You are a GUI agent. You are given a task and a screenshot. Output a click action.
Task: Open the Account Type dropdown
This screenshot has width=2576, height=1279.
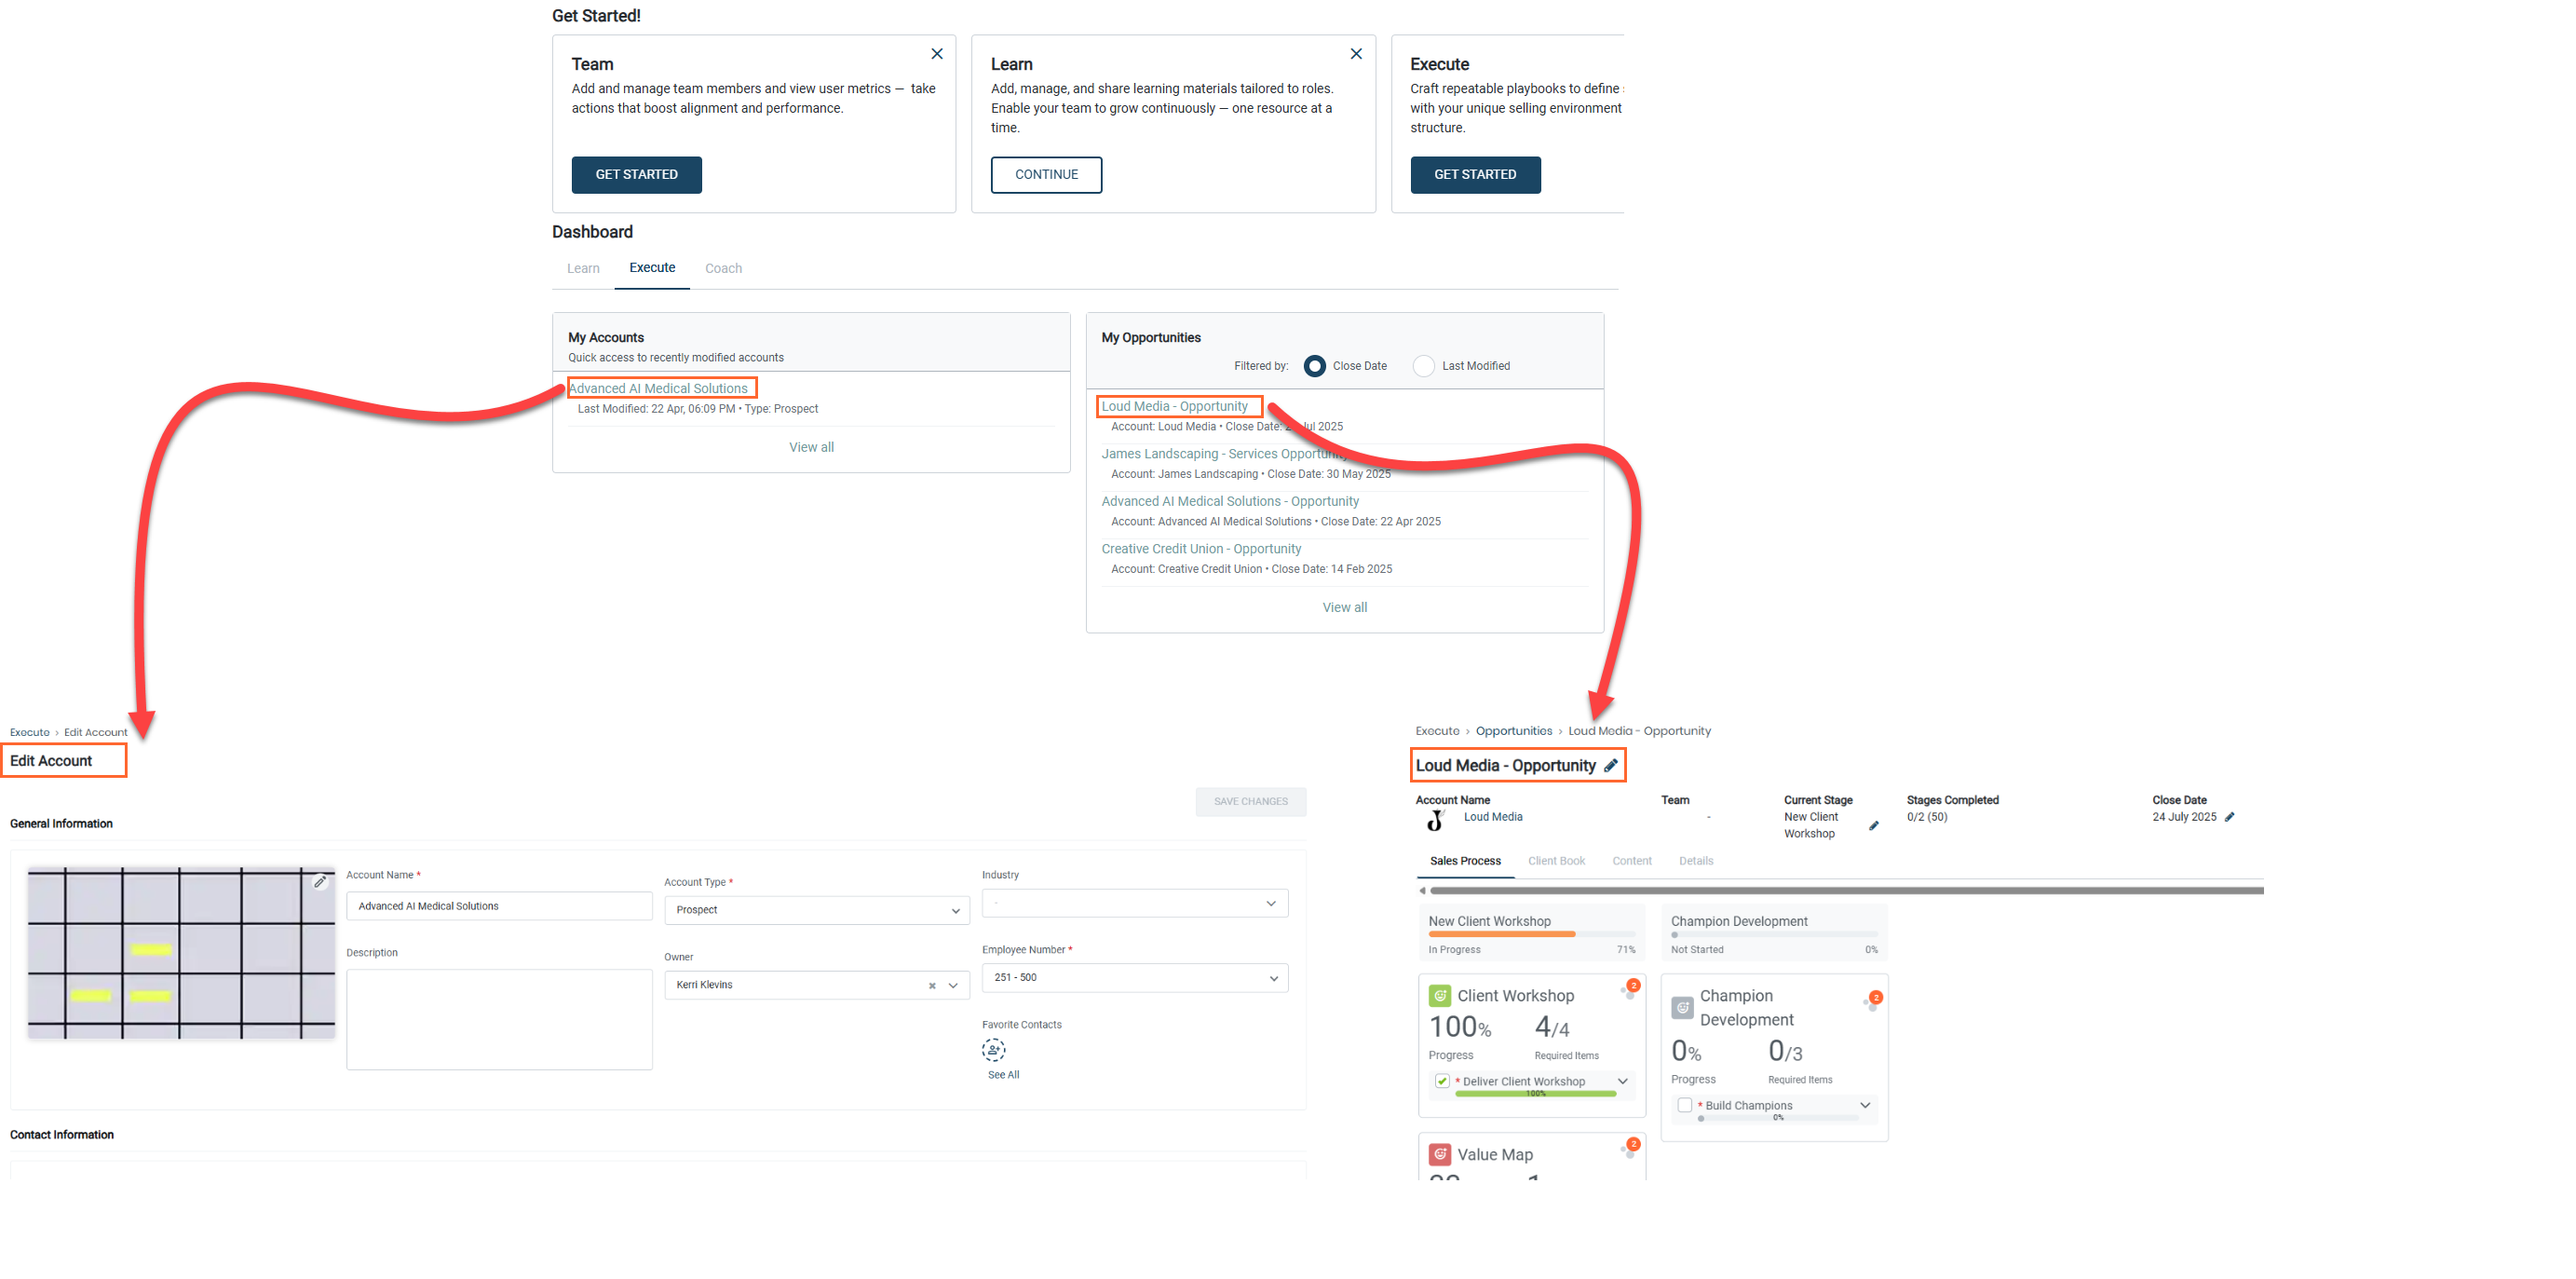click(x=816, y=910)
